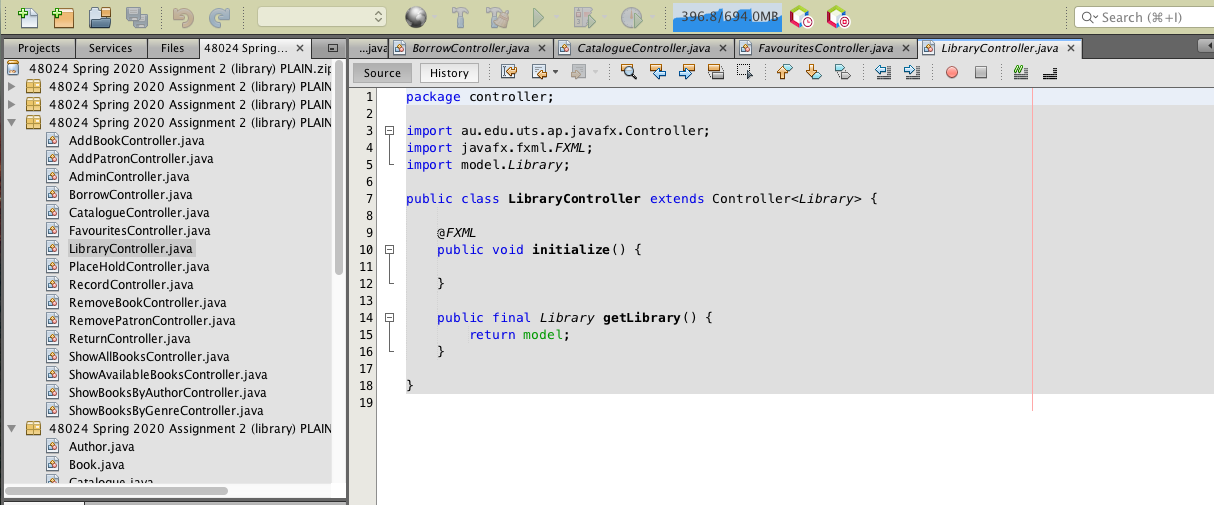
Task: Click the Debug Project icon
Action: tap(584, 17)
